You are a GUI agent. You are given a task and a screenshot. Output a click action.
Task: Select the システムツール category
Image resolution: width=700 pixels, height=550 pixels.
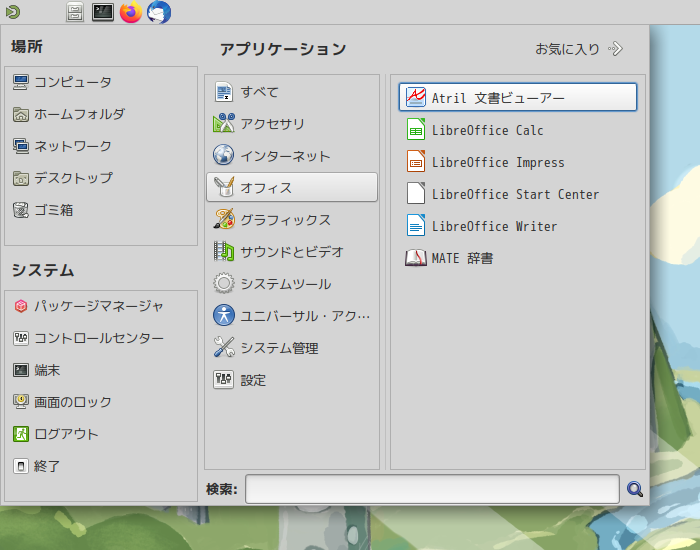tap(292, 283)
